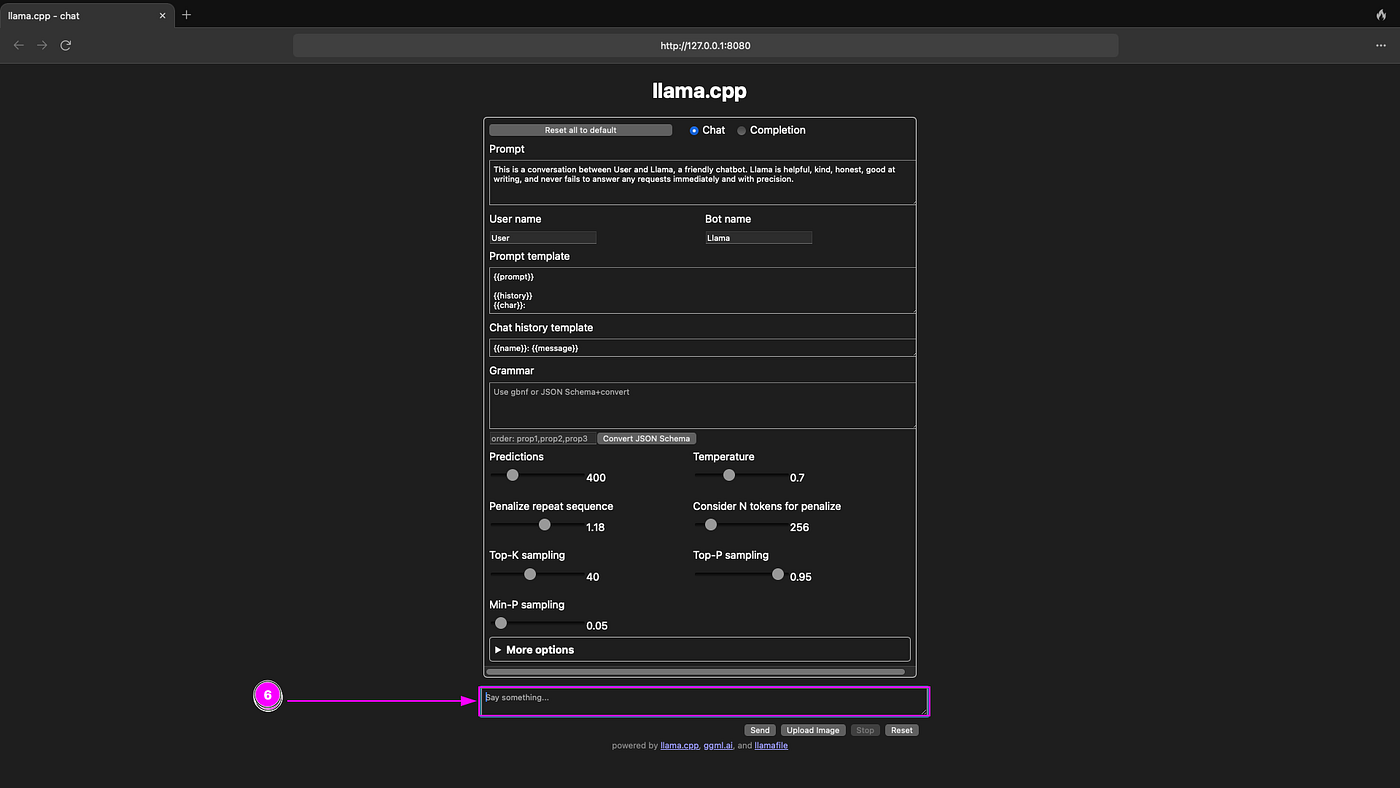Open the browser three-dots menu
Screen dimensions: 1400x788
[1381, 46]
